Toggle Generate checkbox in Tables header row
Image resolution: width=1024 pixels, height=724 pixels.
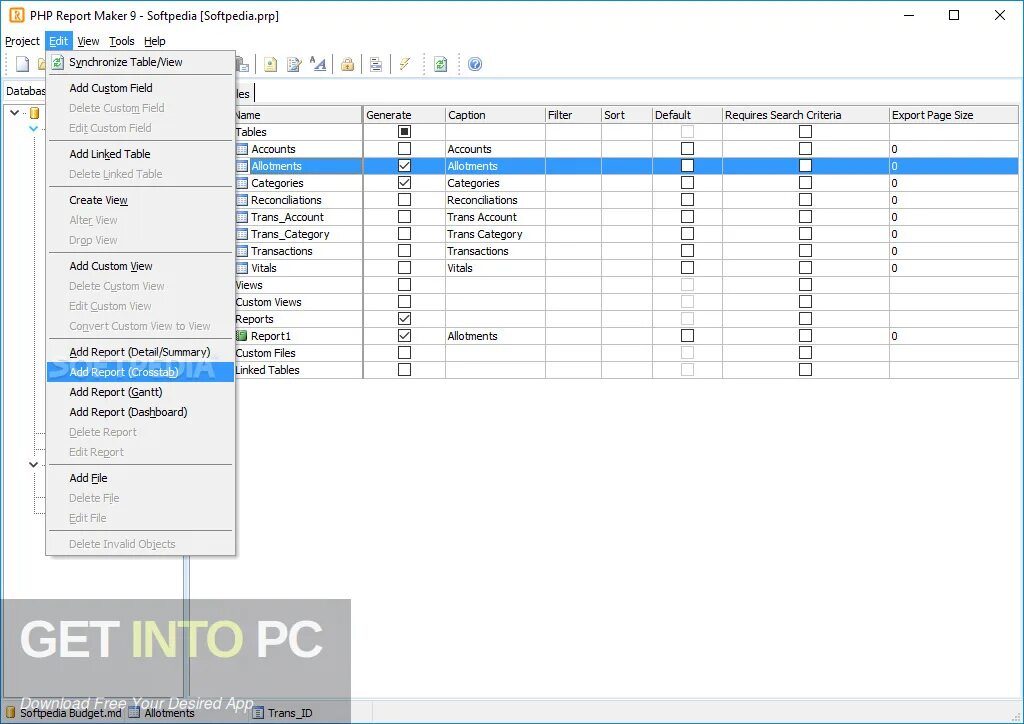(404, 132)
